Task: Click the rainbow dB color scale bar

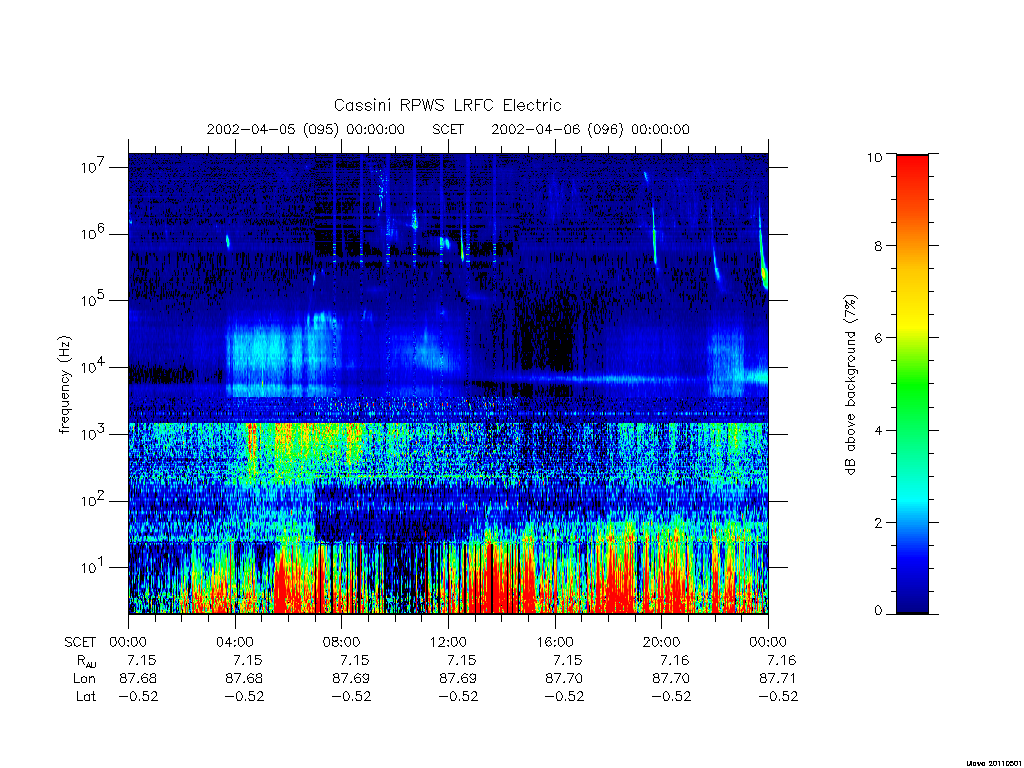Action: 912,384
